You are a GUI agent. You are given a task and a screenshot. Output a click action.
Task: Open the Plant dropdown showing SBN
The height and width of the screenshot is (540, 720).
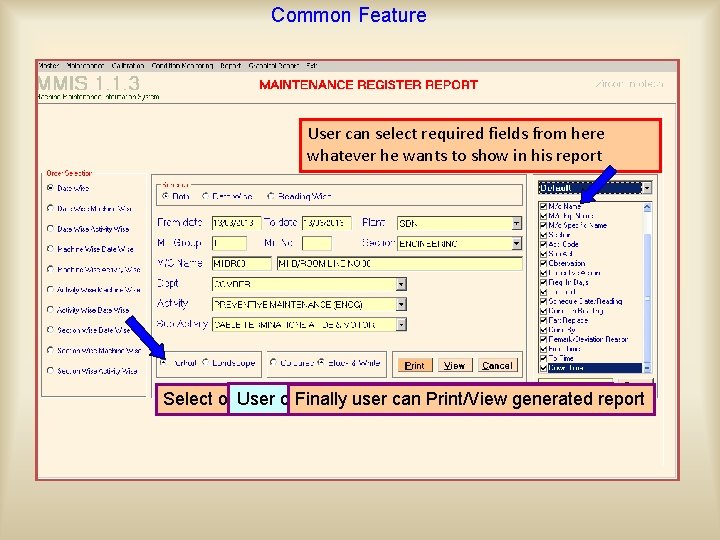pyautogui.click(x=517, y=223)
